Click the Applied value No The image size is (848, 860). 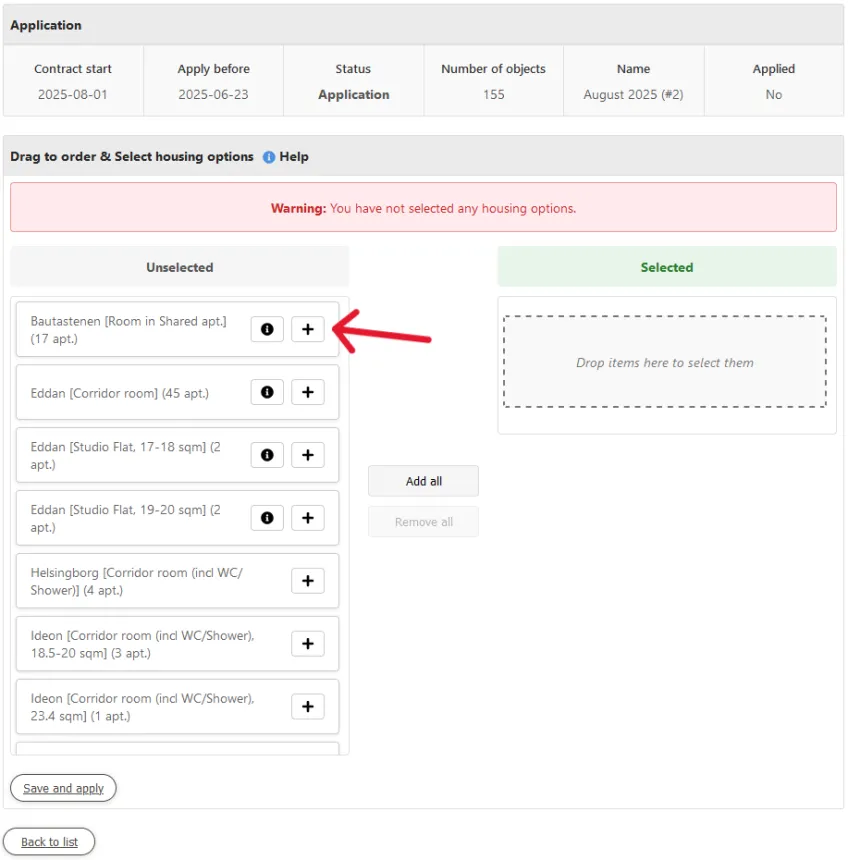click(774, 94)
